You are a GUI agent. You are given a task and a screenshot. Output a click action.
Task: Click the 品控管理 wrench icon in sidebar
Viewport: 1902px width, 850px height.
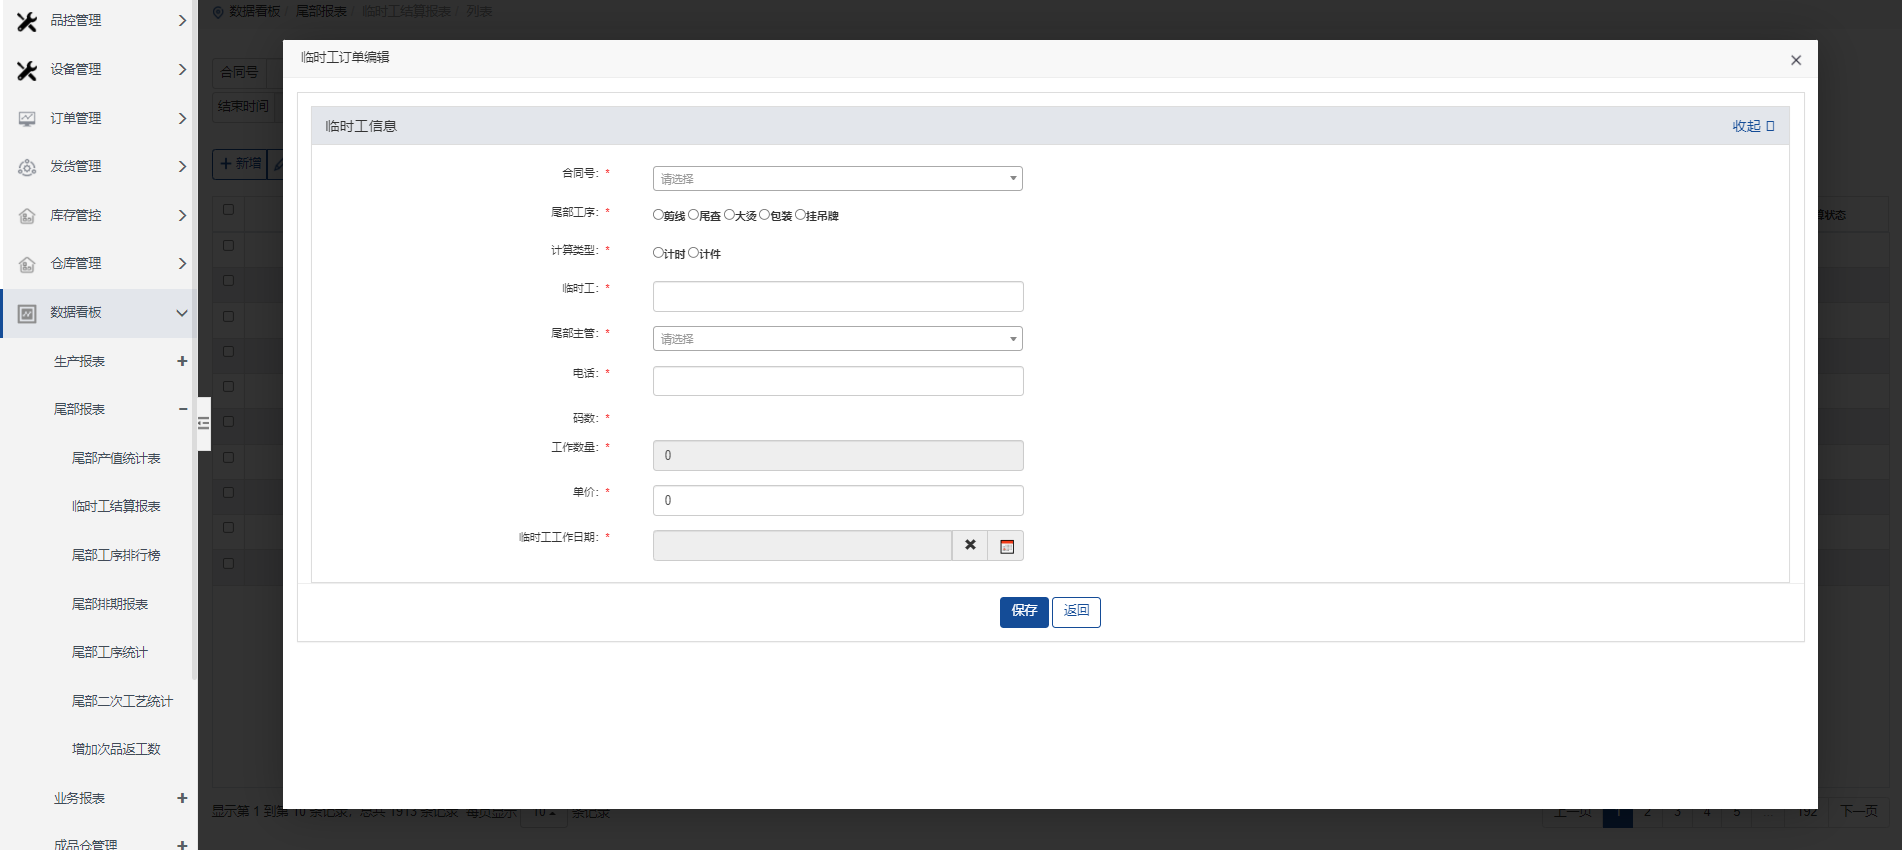[x=27, y=21]
